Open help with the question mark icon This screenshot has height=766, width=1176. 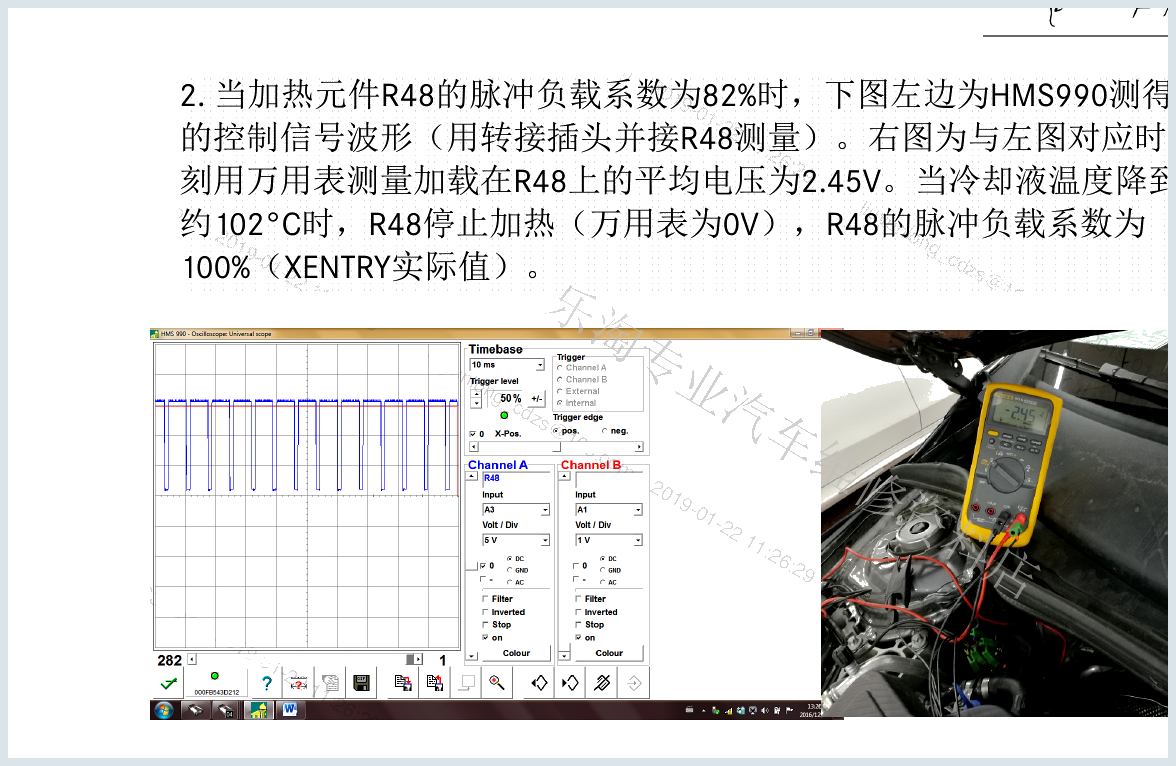pyautogui.click(x=266, y=683)
